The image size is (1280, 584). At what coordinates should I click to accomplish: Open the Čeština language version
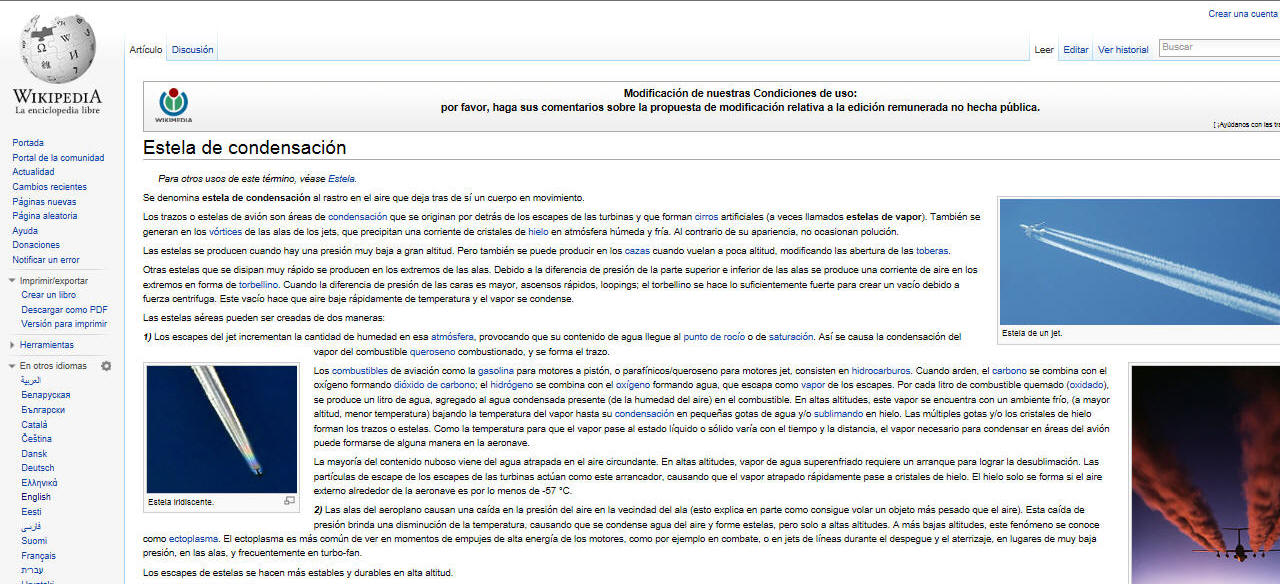tap(36, 439)
